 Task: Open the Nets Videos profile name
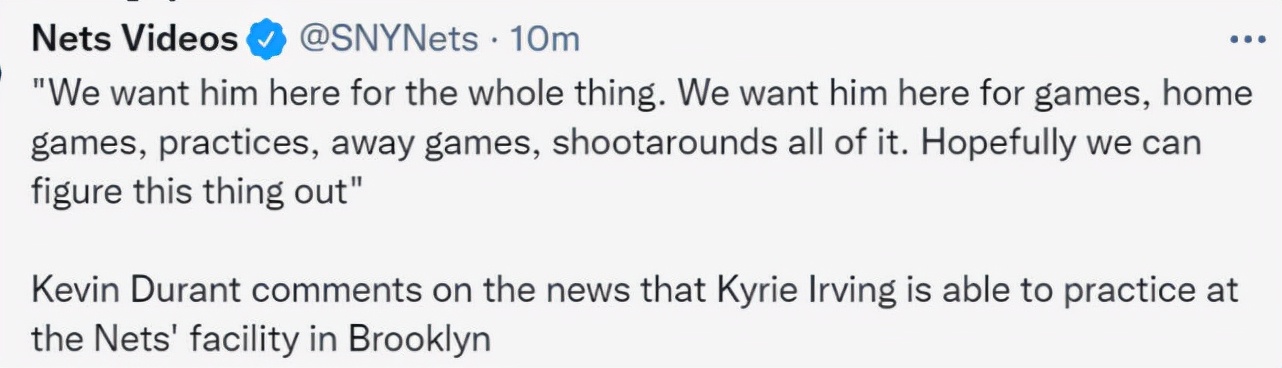136,39
